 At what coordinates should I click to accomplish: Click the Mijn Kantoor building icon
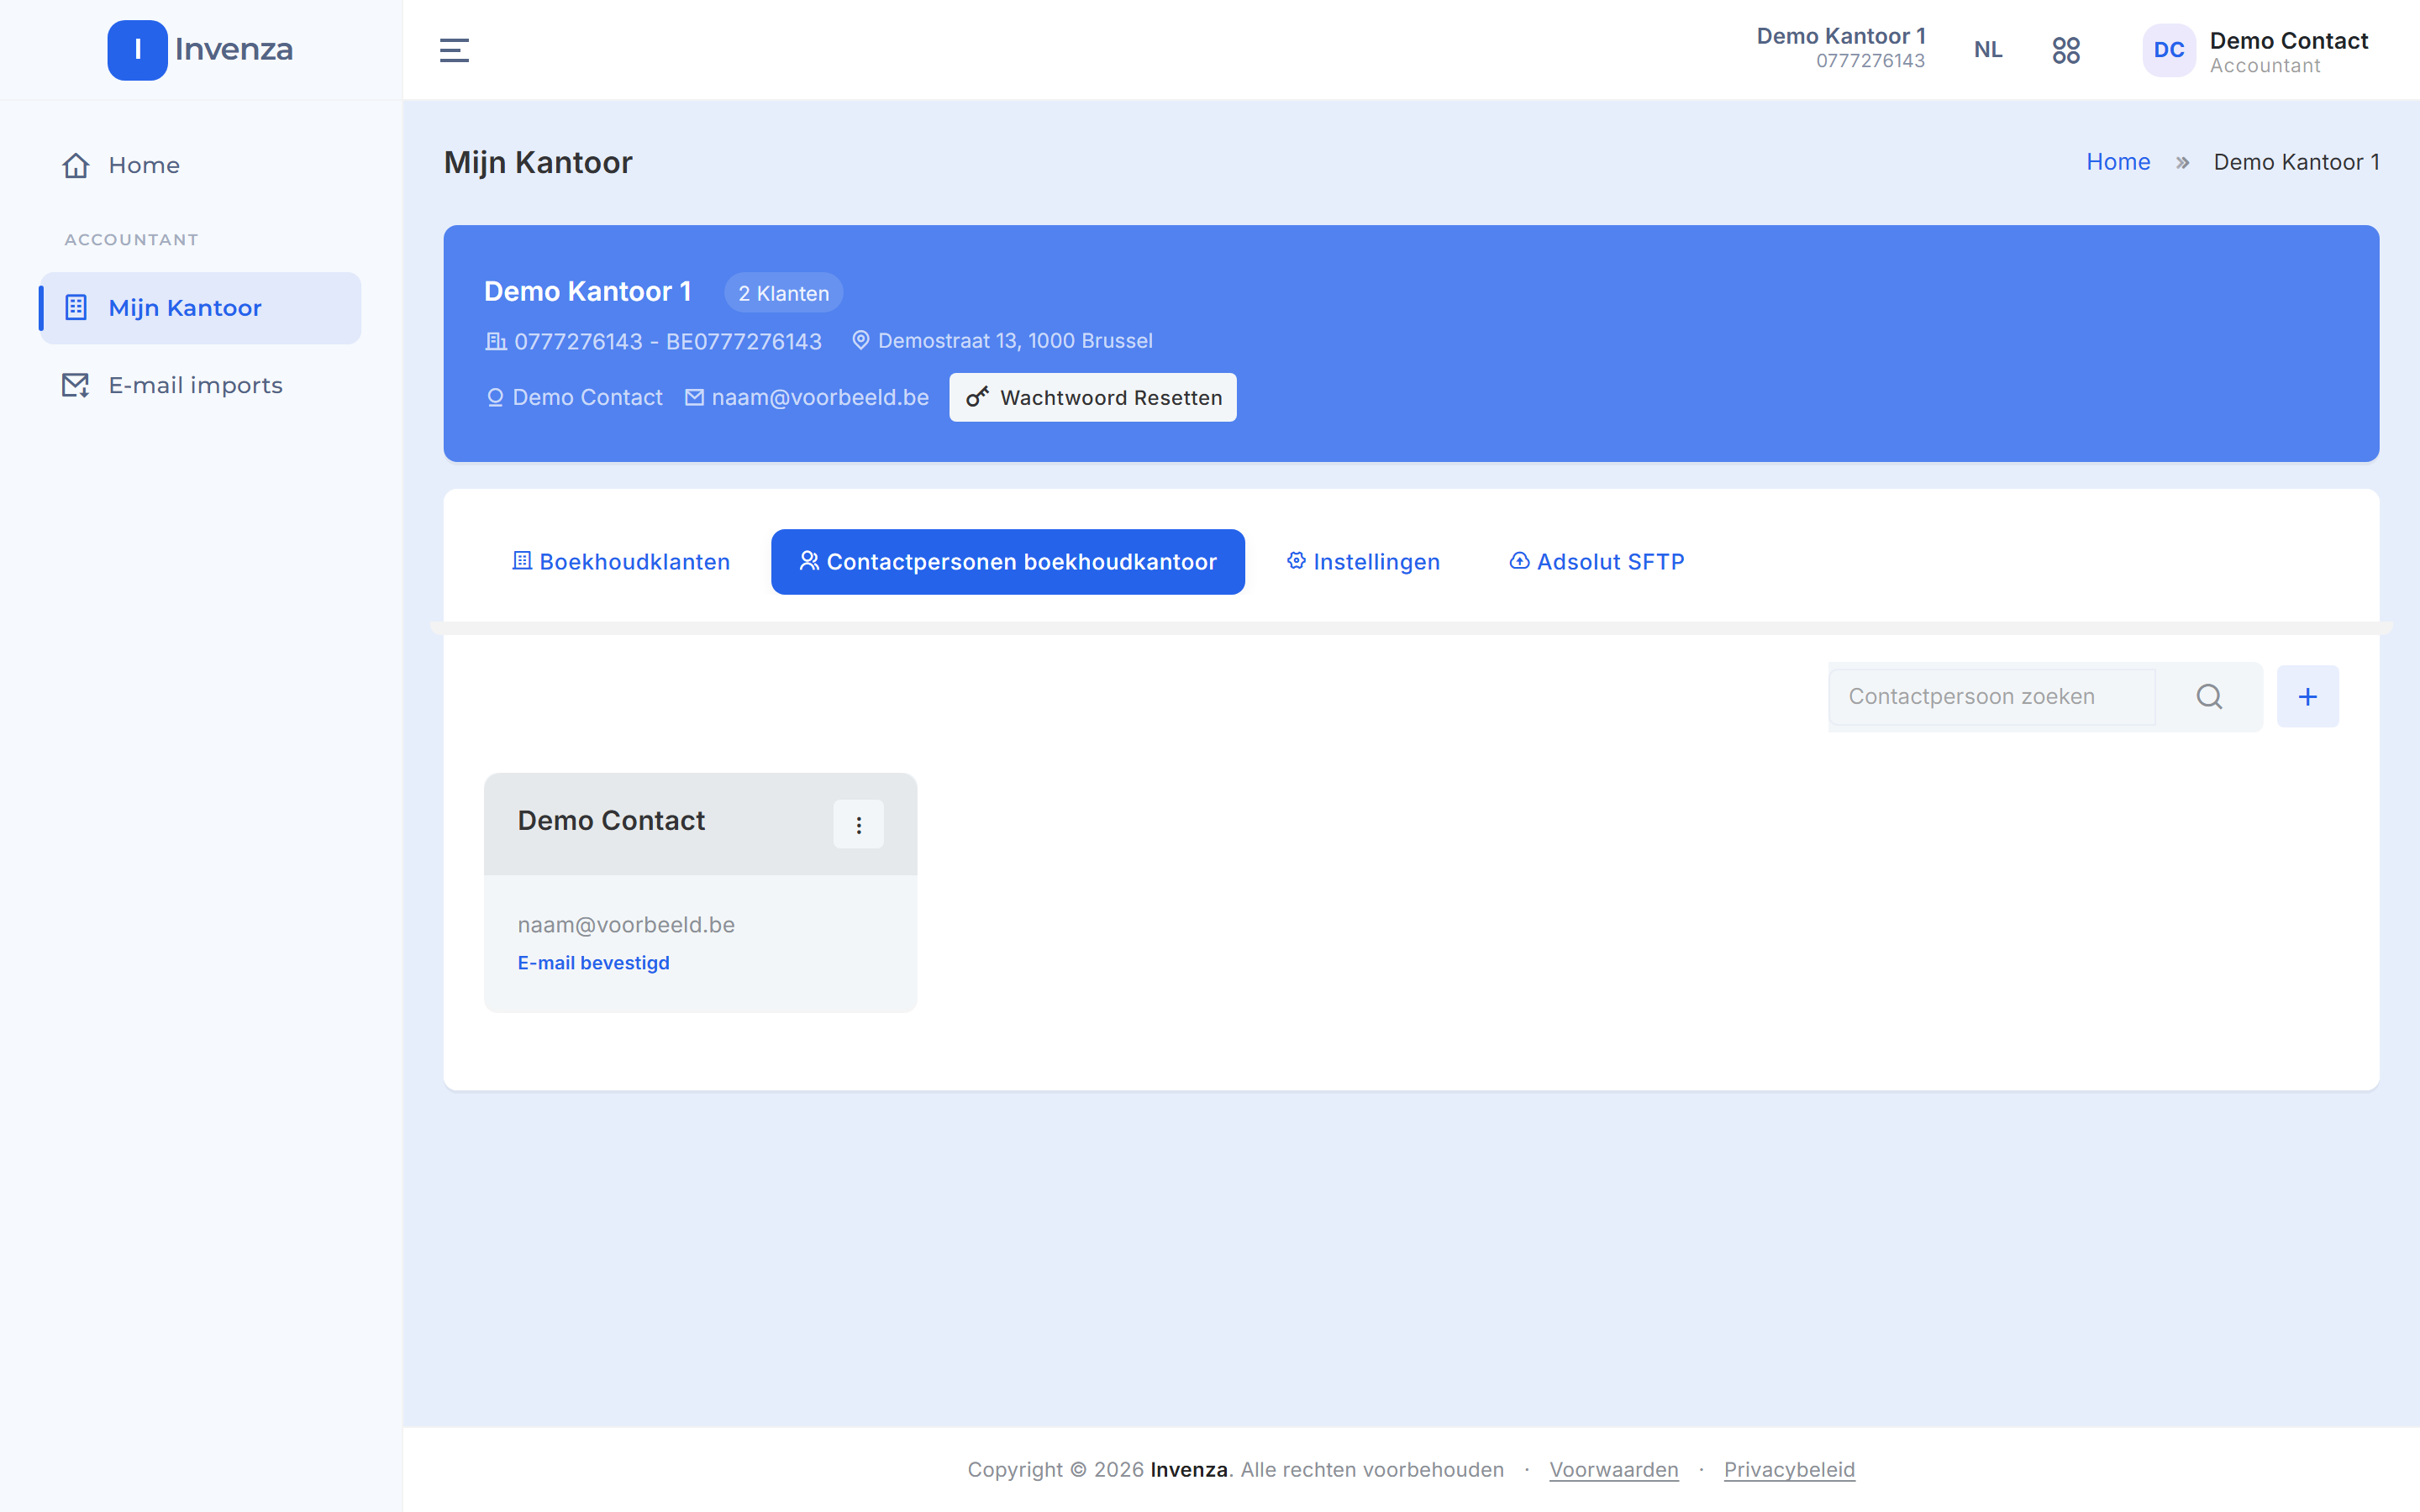click(x=76, y=308)
